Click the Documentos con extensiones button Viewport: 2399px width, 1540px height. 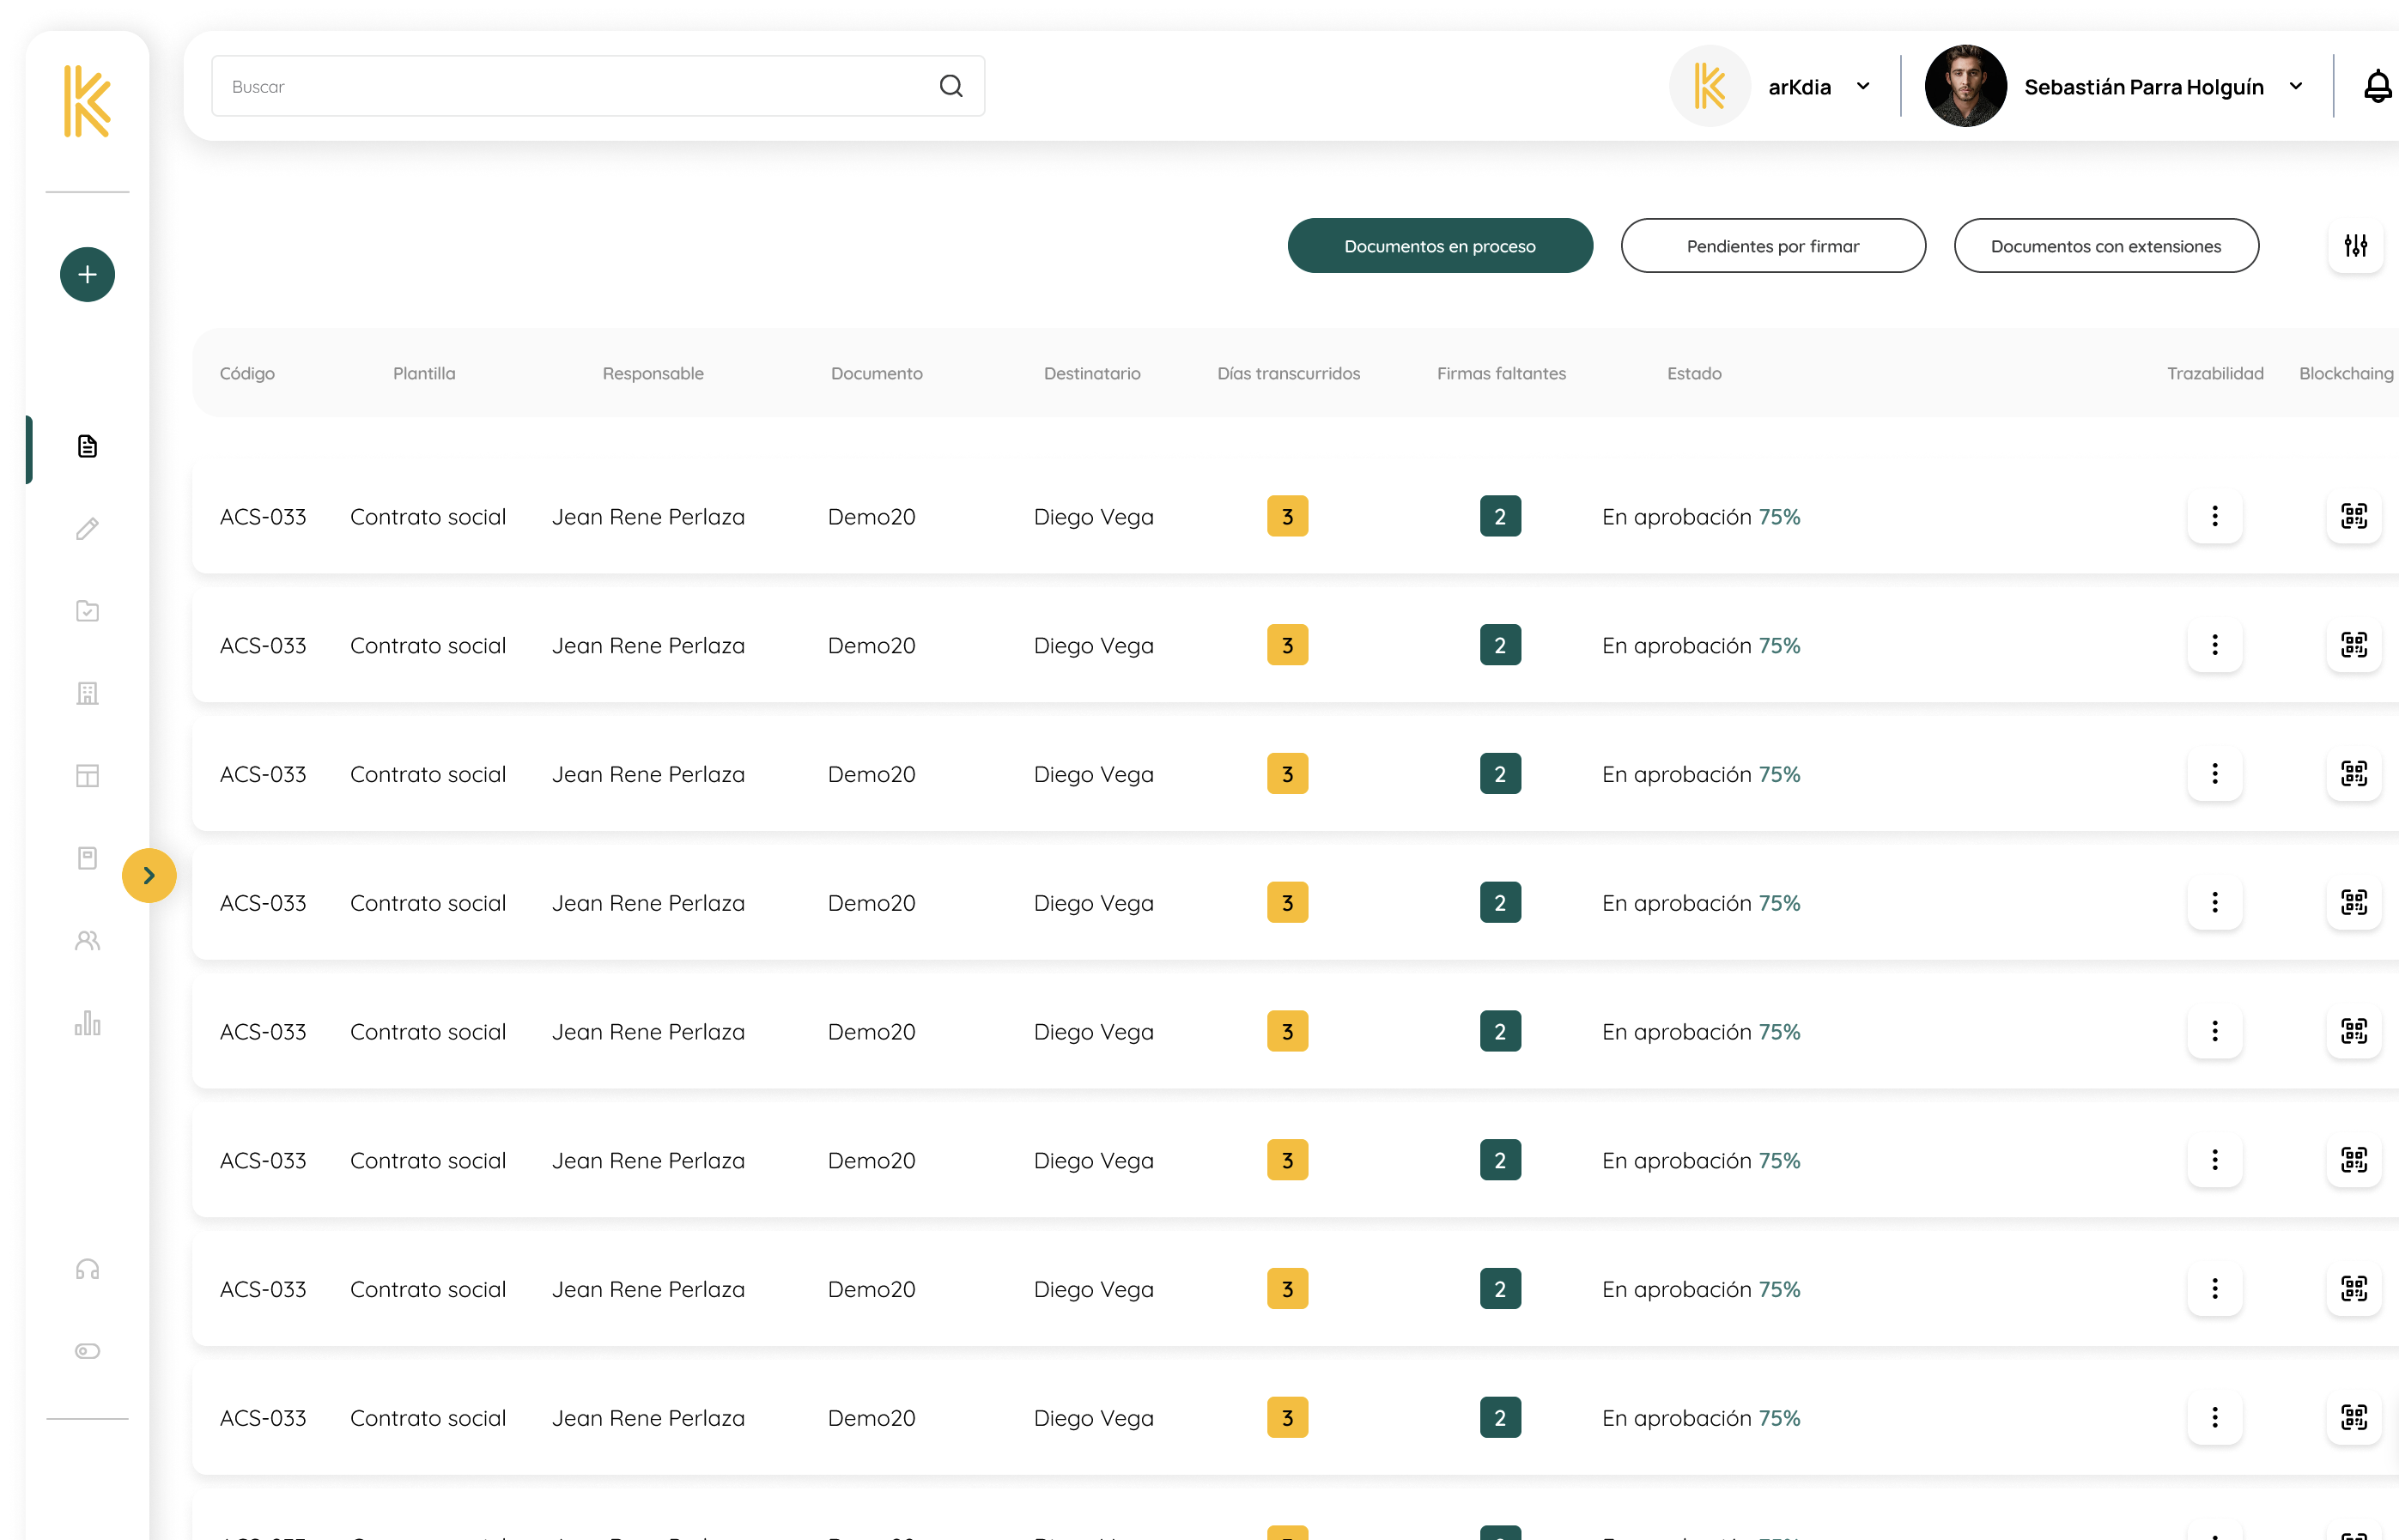pyautogui.click(x=2106, y=245)
